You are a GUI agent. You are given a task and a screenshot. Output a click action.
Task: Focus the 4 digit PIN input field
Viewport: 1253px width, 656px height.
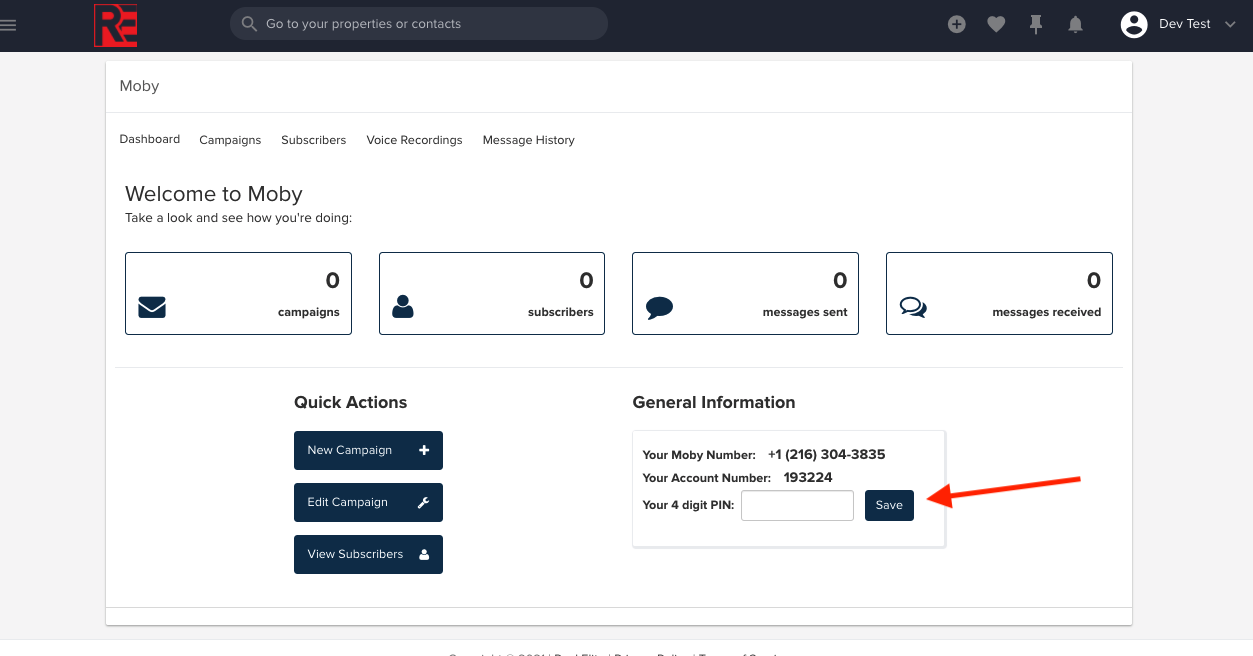[797, 505]
